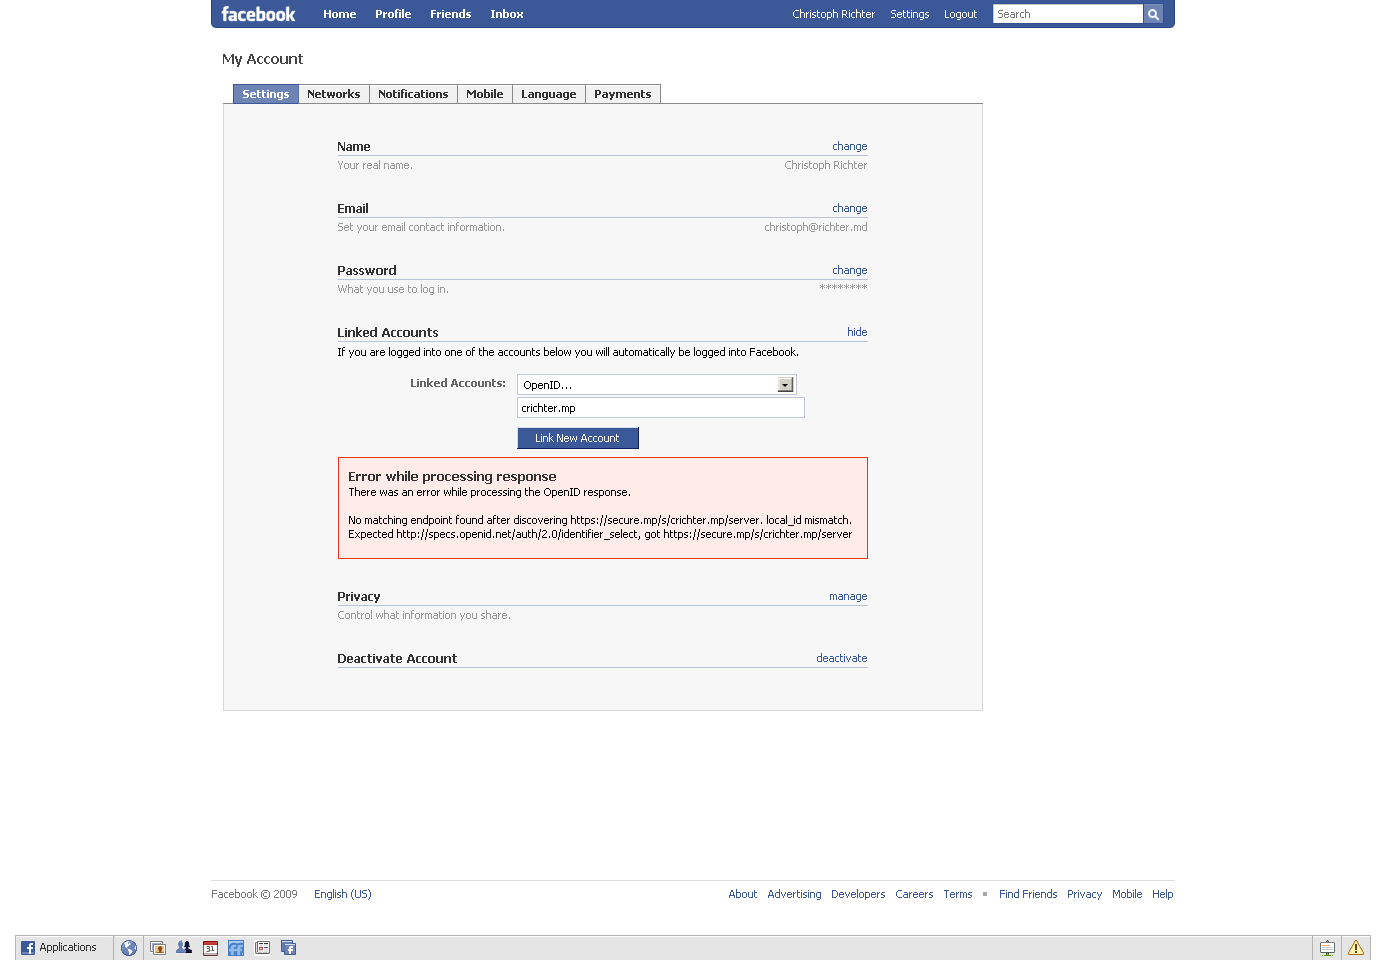This screenshot has width=1386, height=960.
Task: Open the Events calendar icon in bottom bar
Action: pyautogui.click(x=210, y=948)
